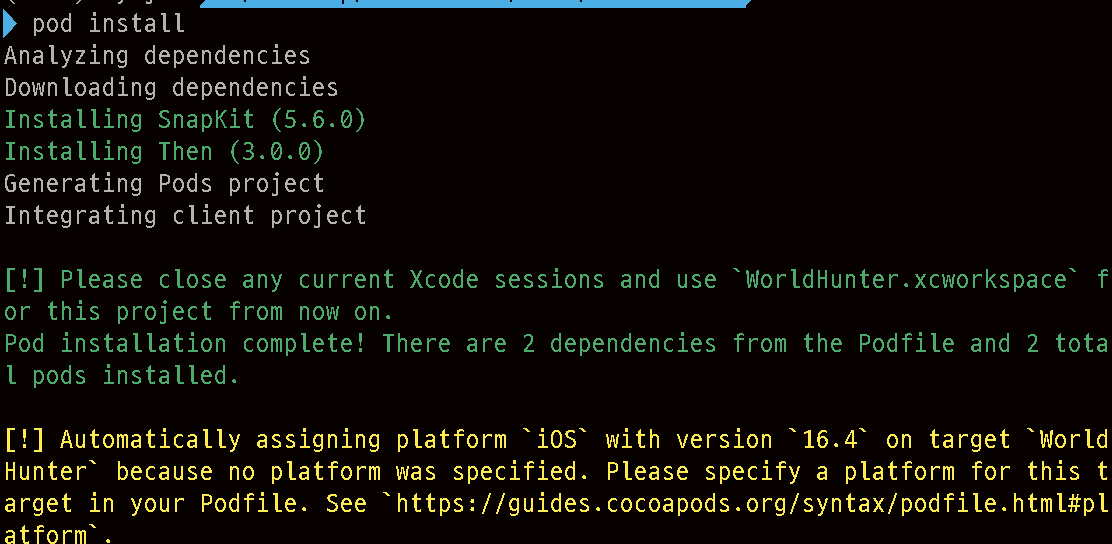Click the 'Pod installation complete!' text
Viewport: 1112px width, 544px height.
click(185, 343)
